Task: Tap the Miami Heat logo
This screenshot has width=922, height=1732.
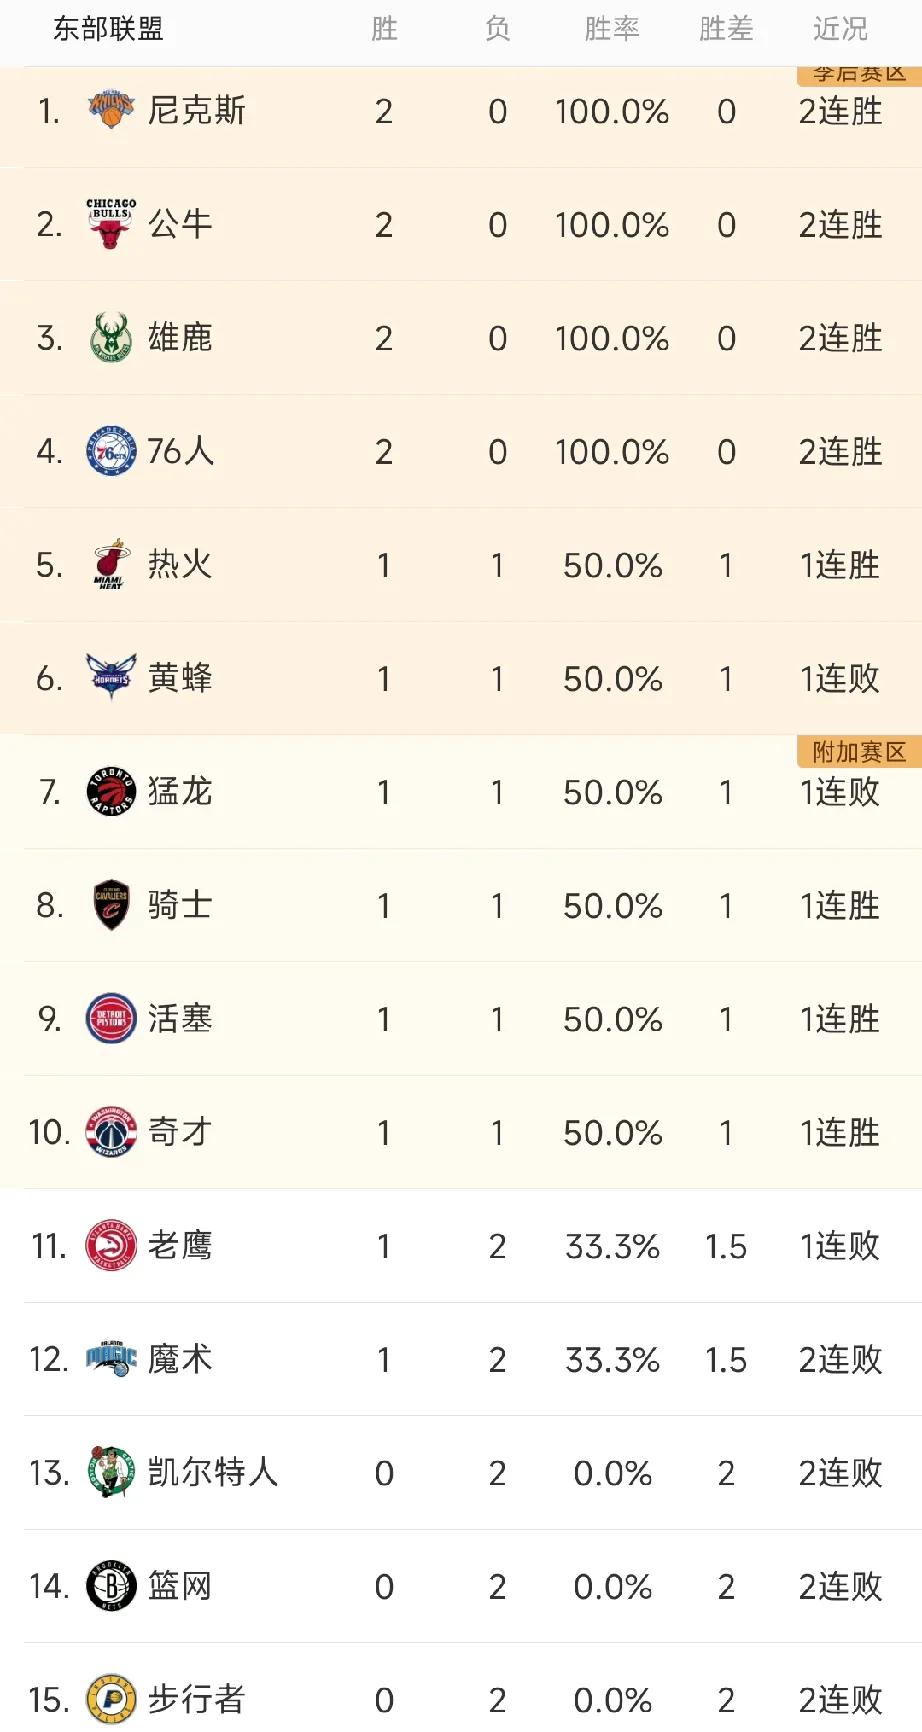Action: coord(111,564)
